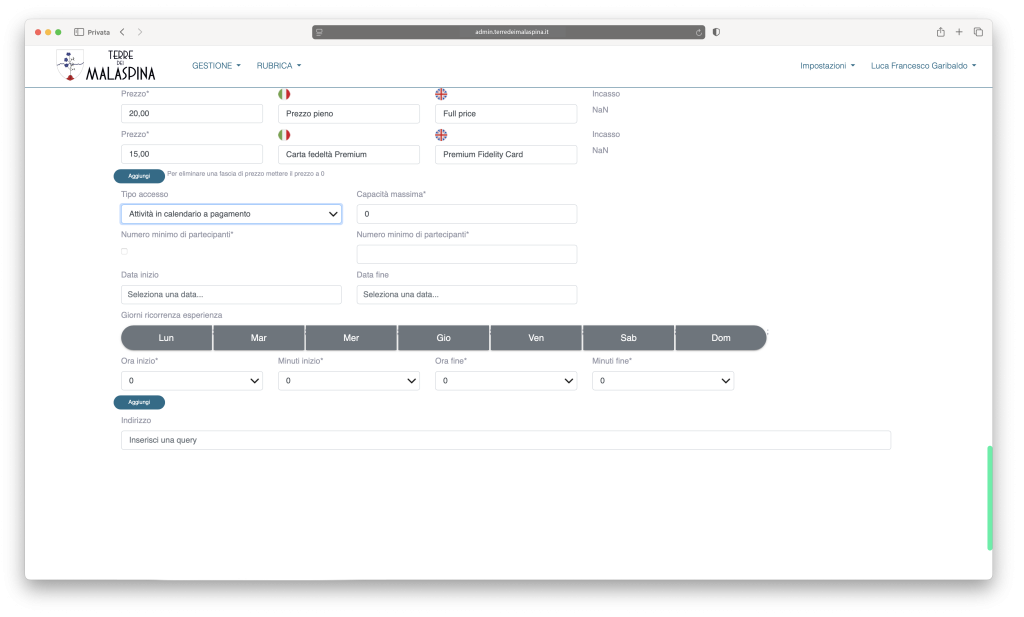The width and height of the screenshot is (1024, 617).
Task: Click Aggiungi button under the price rows
Action: click(x=139, y=175)
